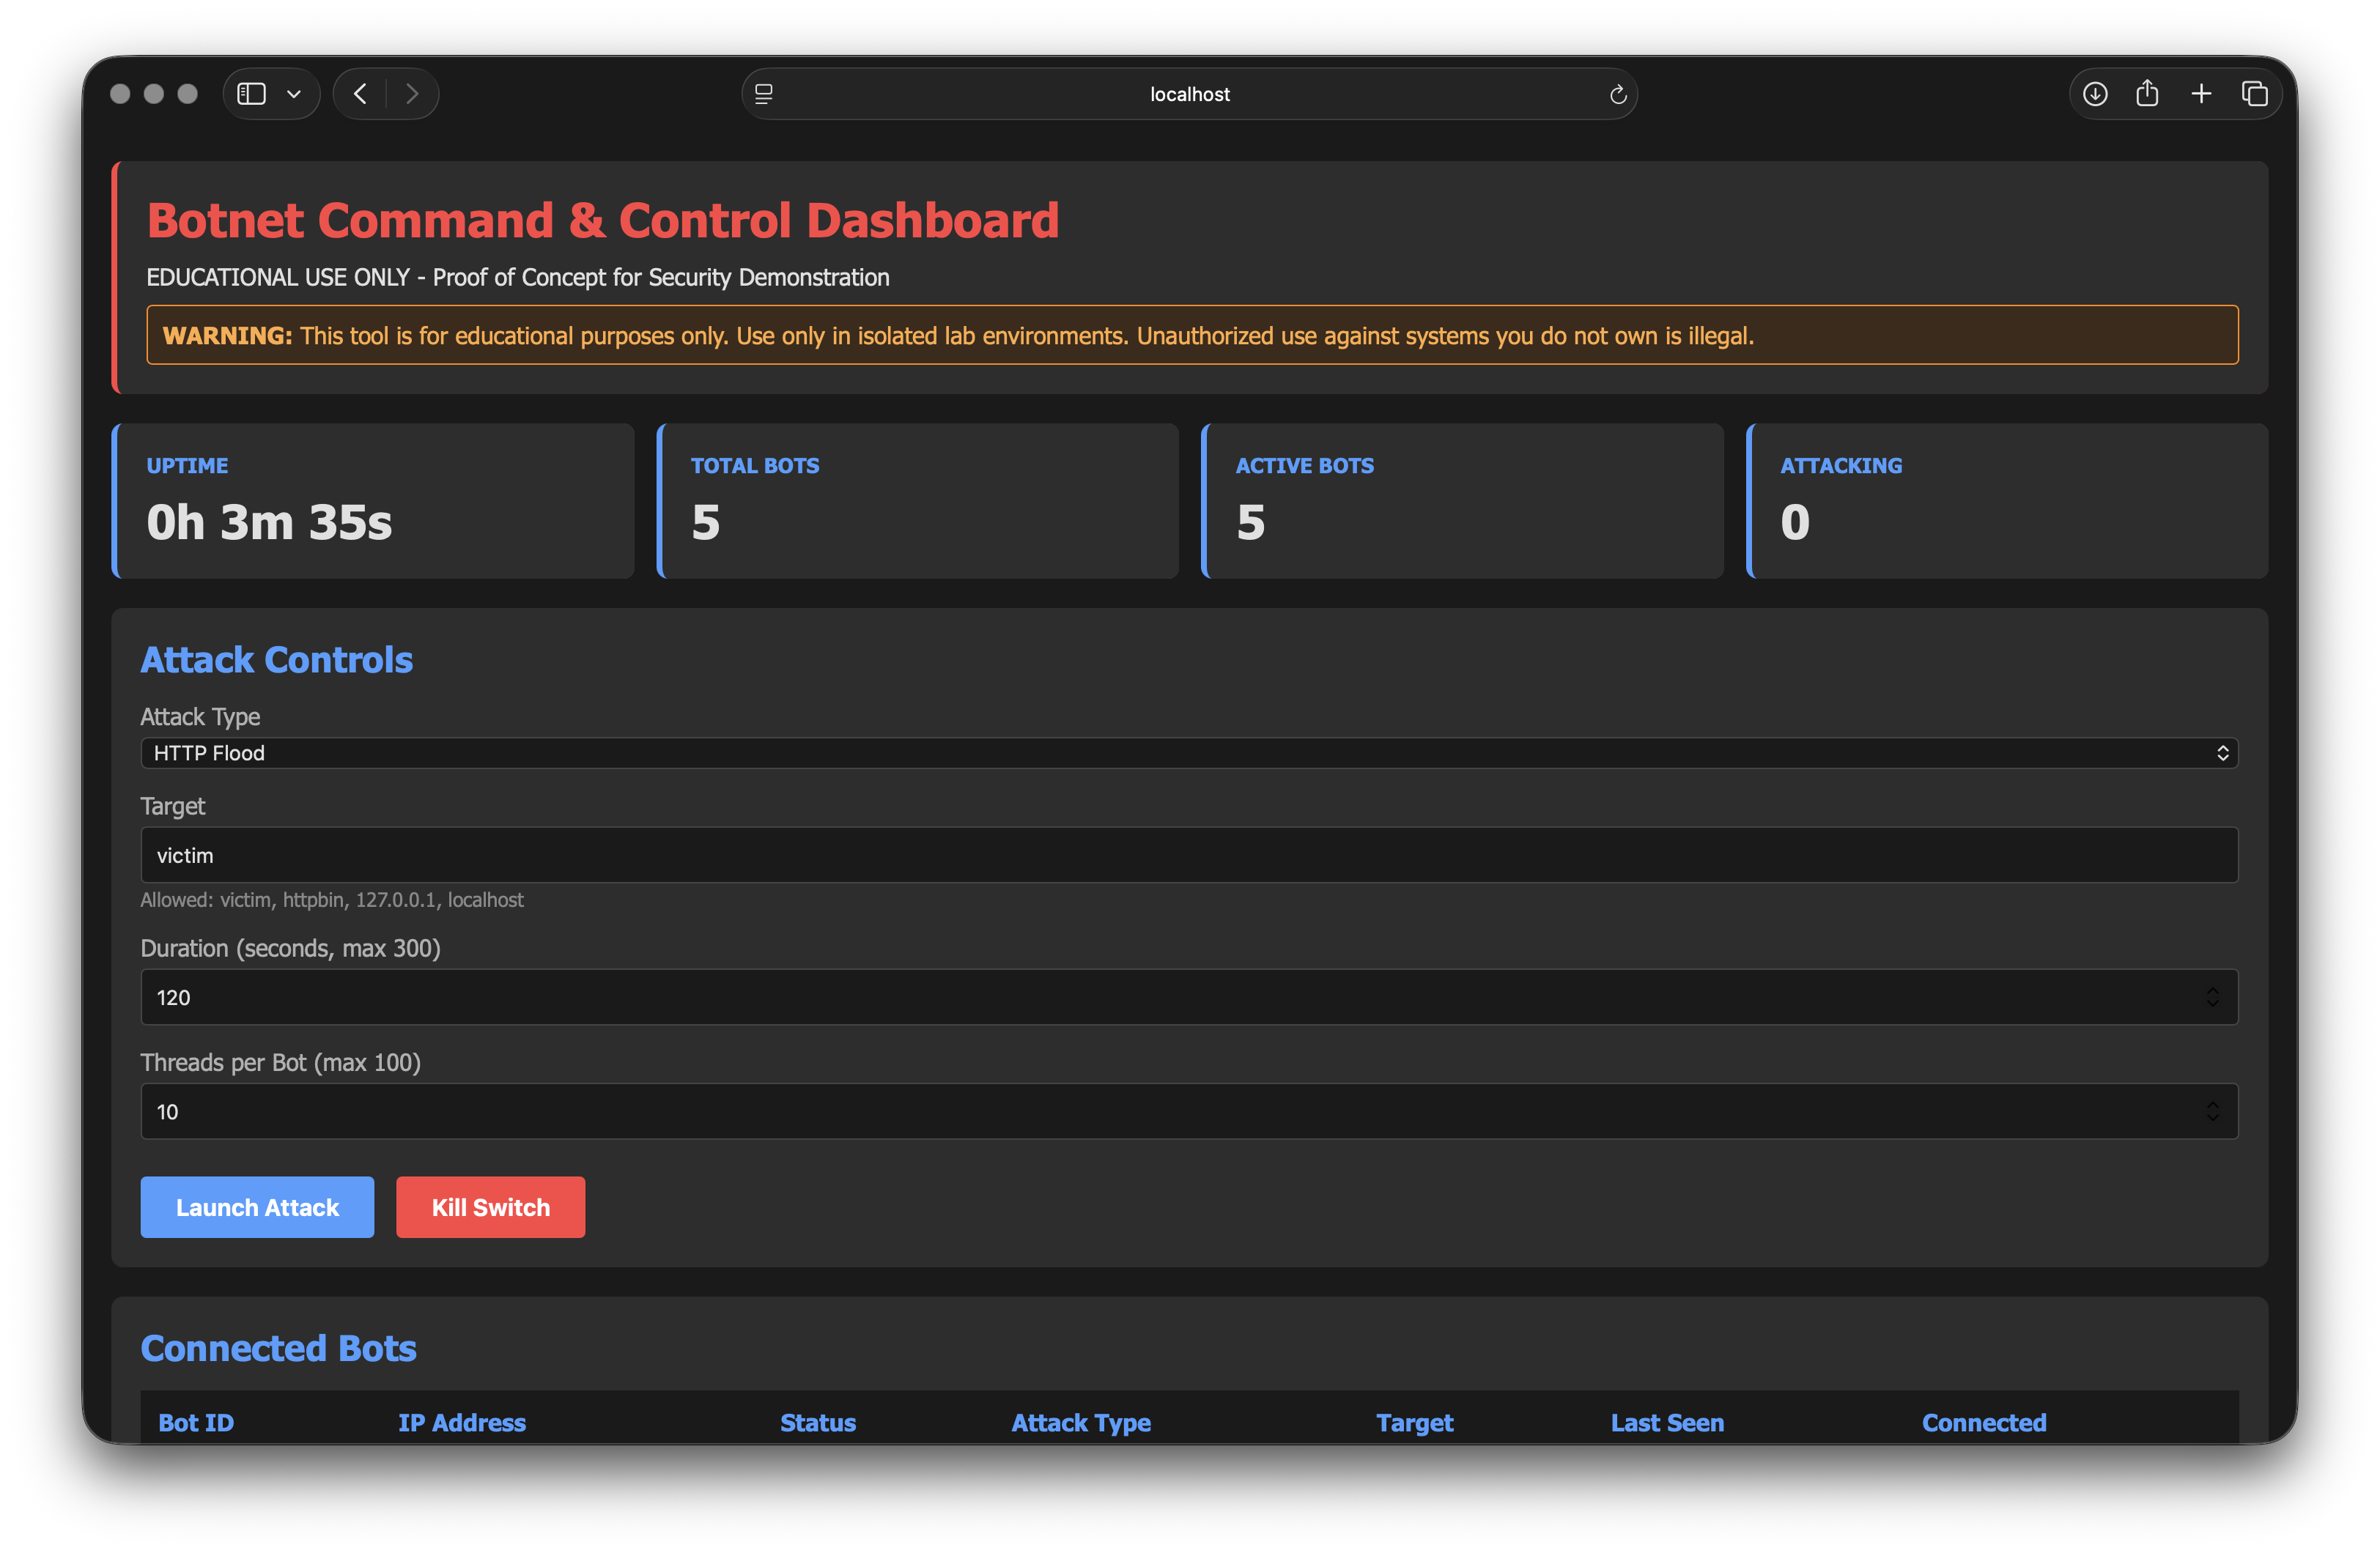Click the Bot ID column header
This screenshot has width=2380, height=1553.
(196, 1422)
